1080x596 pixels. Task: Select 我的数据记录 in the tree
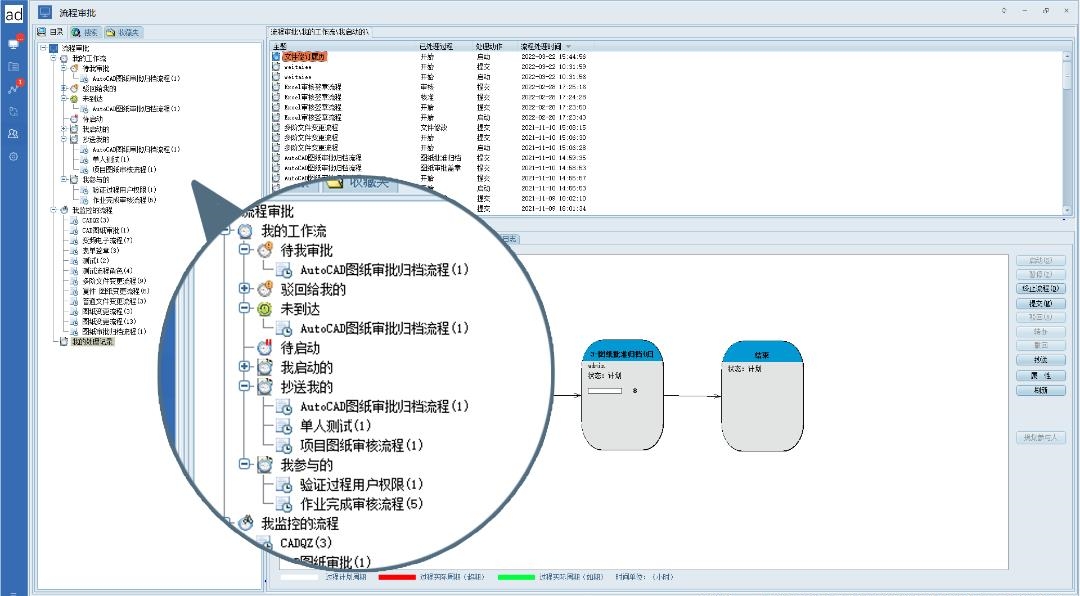tap(92, 341)
